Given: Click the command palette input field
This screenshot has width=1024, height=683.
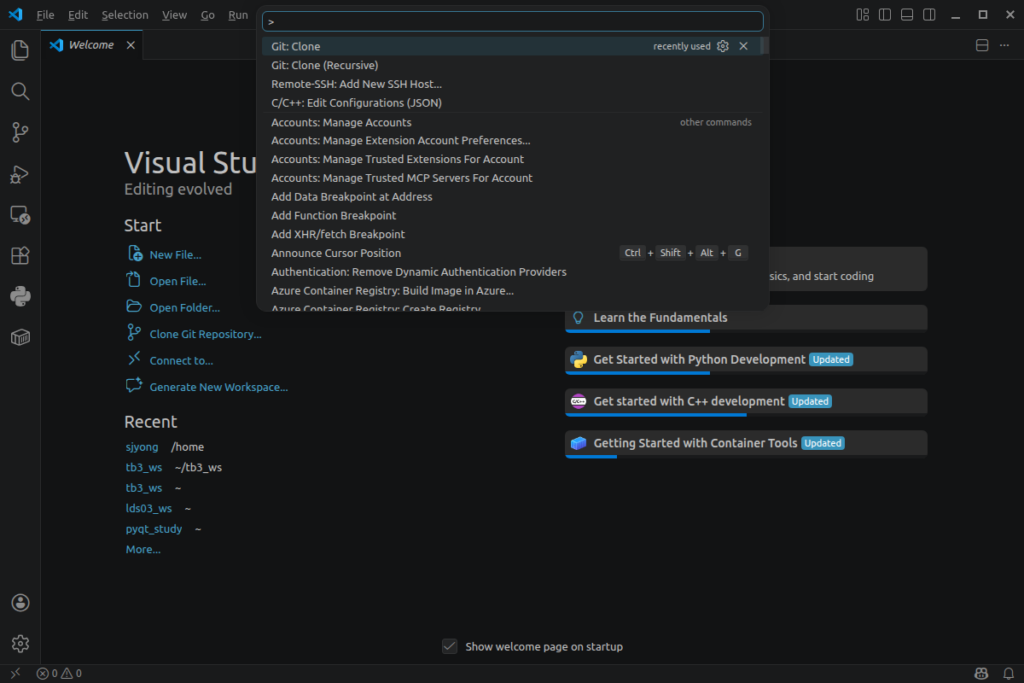Looking at the screenshot, I should point(513,22).
